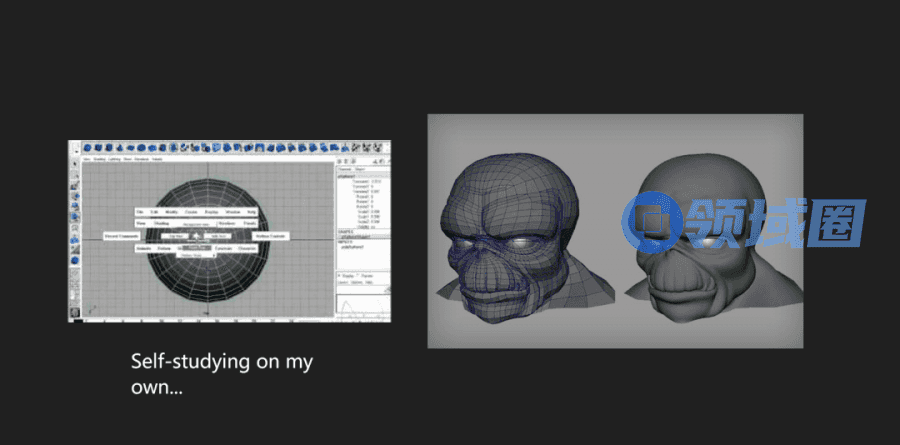Viewport: 900px width, 445px height.
Task: Click the fourth tool in the left toolbox
Action: coord(74,196)
